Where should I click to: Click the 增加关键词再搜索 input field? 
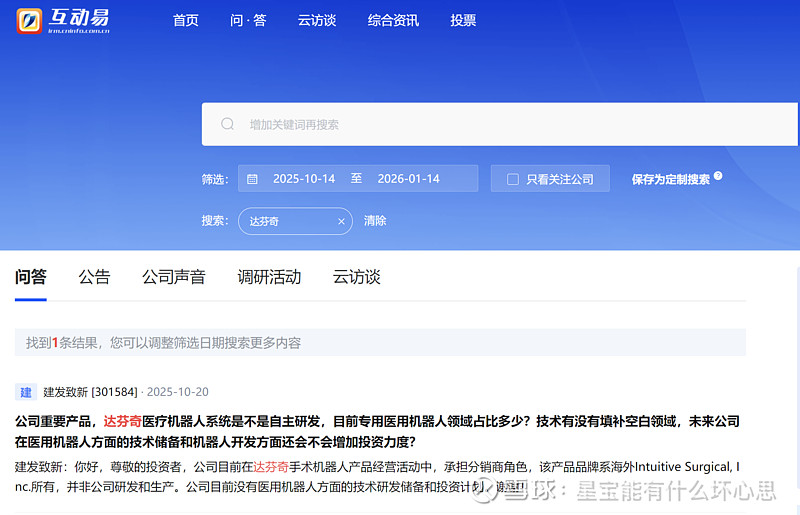coord(499,125)
